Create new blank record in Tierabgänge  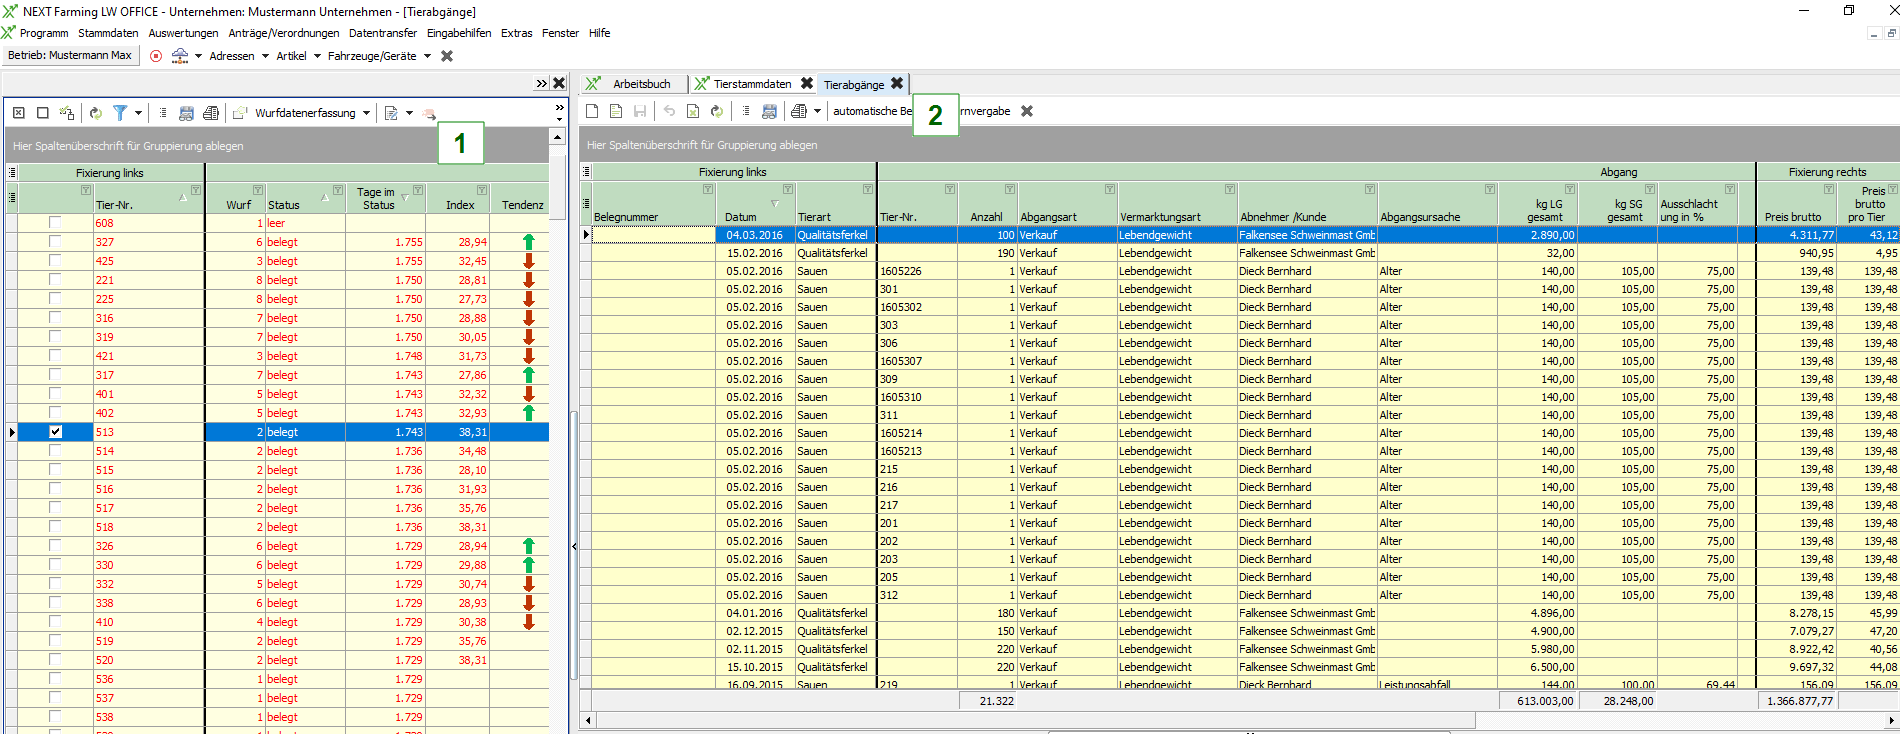click(x=592, y=111)
